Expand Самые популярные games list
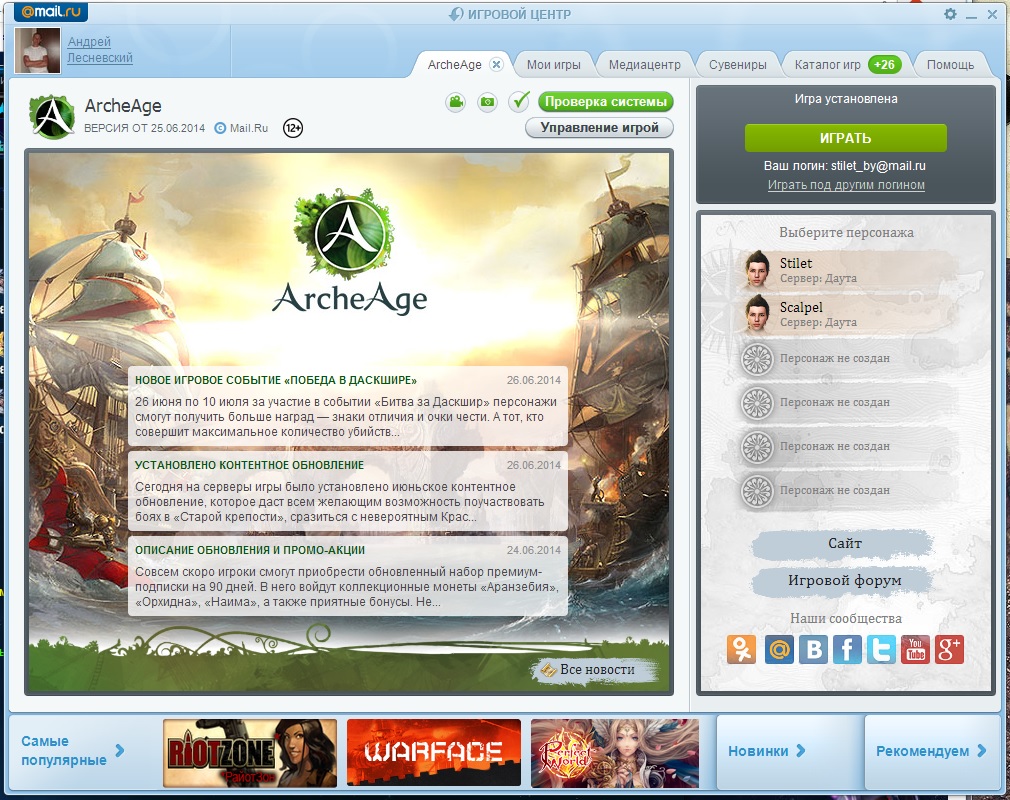This screenshot has height=800, width=1010. point(72,750)
